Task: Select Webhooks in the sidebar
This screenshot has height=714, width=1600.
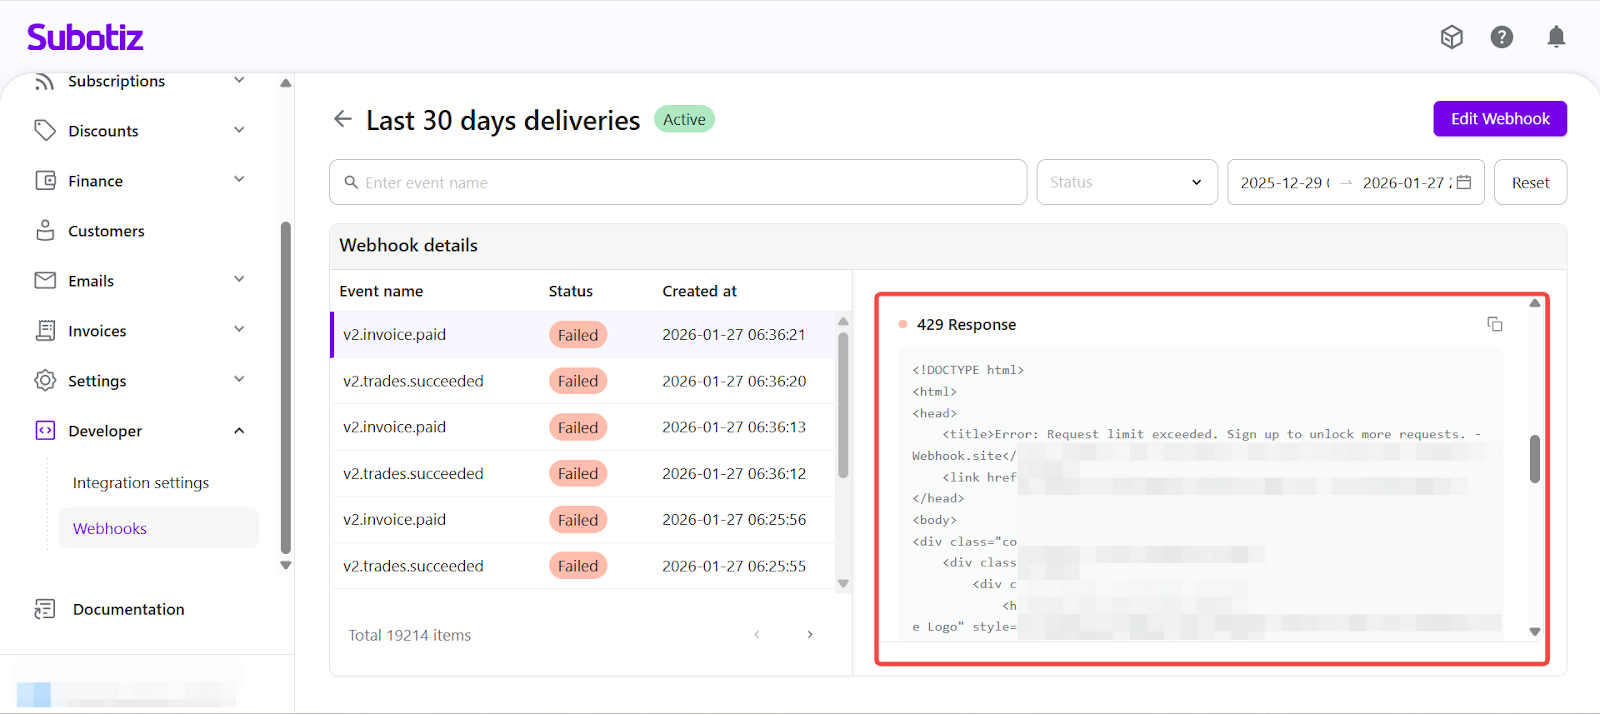Action: pos(110,529)
